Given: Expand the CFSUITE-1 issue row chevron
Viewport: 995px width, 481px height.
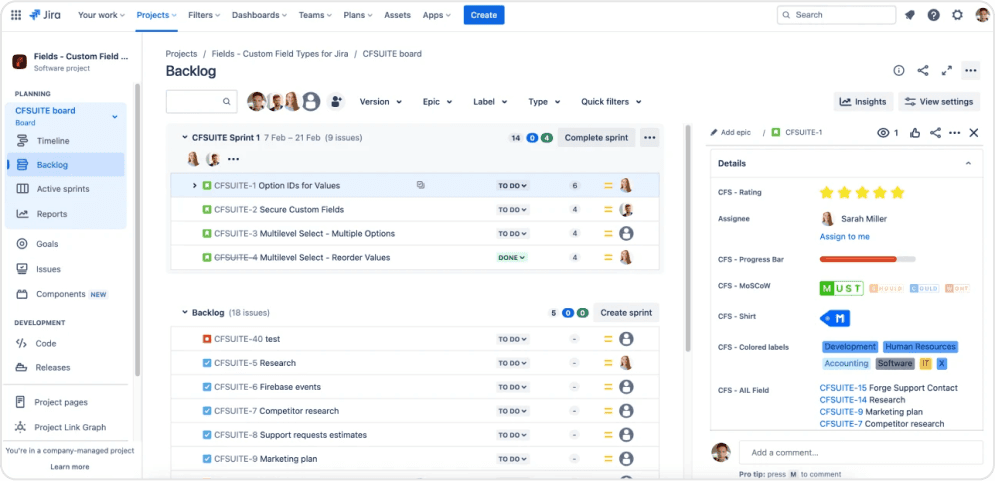Looking at the screenshot, I should [x=195, y=185].
